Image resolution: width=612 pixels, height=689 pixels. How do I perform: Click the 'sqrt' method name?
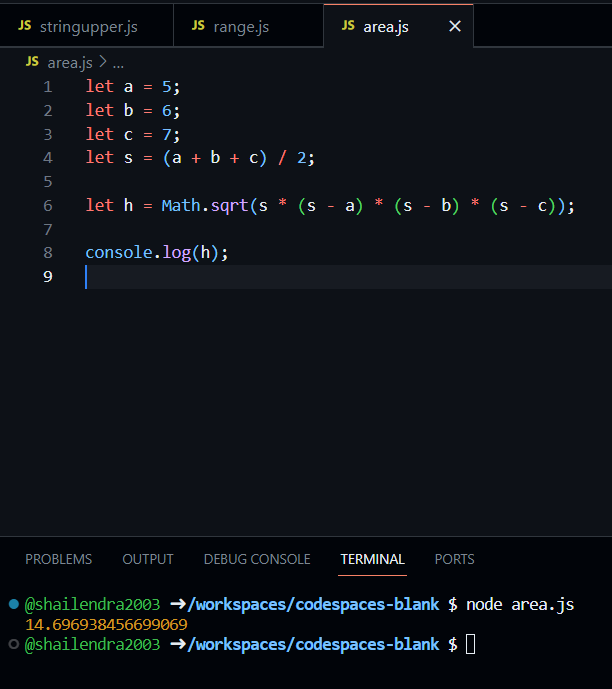point(229,206)
